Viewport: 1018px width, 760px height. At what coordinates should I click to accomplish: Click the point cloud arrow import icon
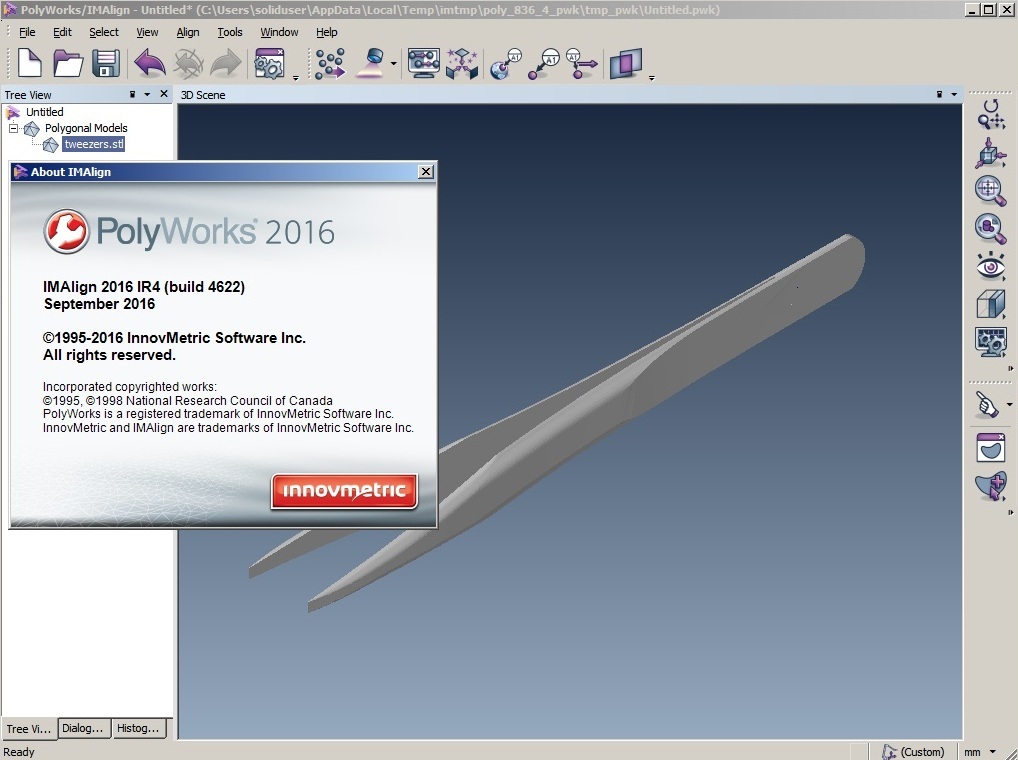(x=330, y=64)
